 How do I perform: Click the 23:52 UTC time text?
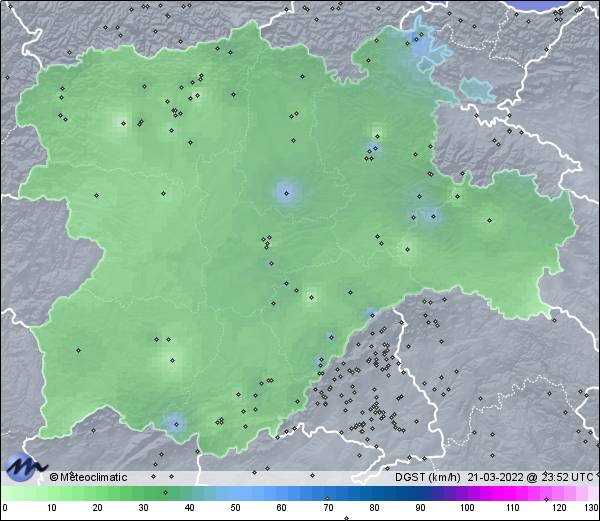pos(567,477)
